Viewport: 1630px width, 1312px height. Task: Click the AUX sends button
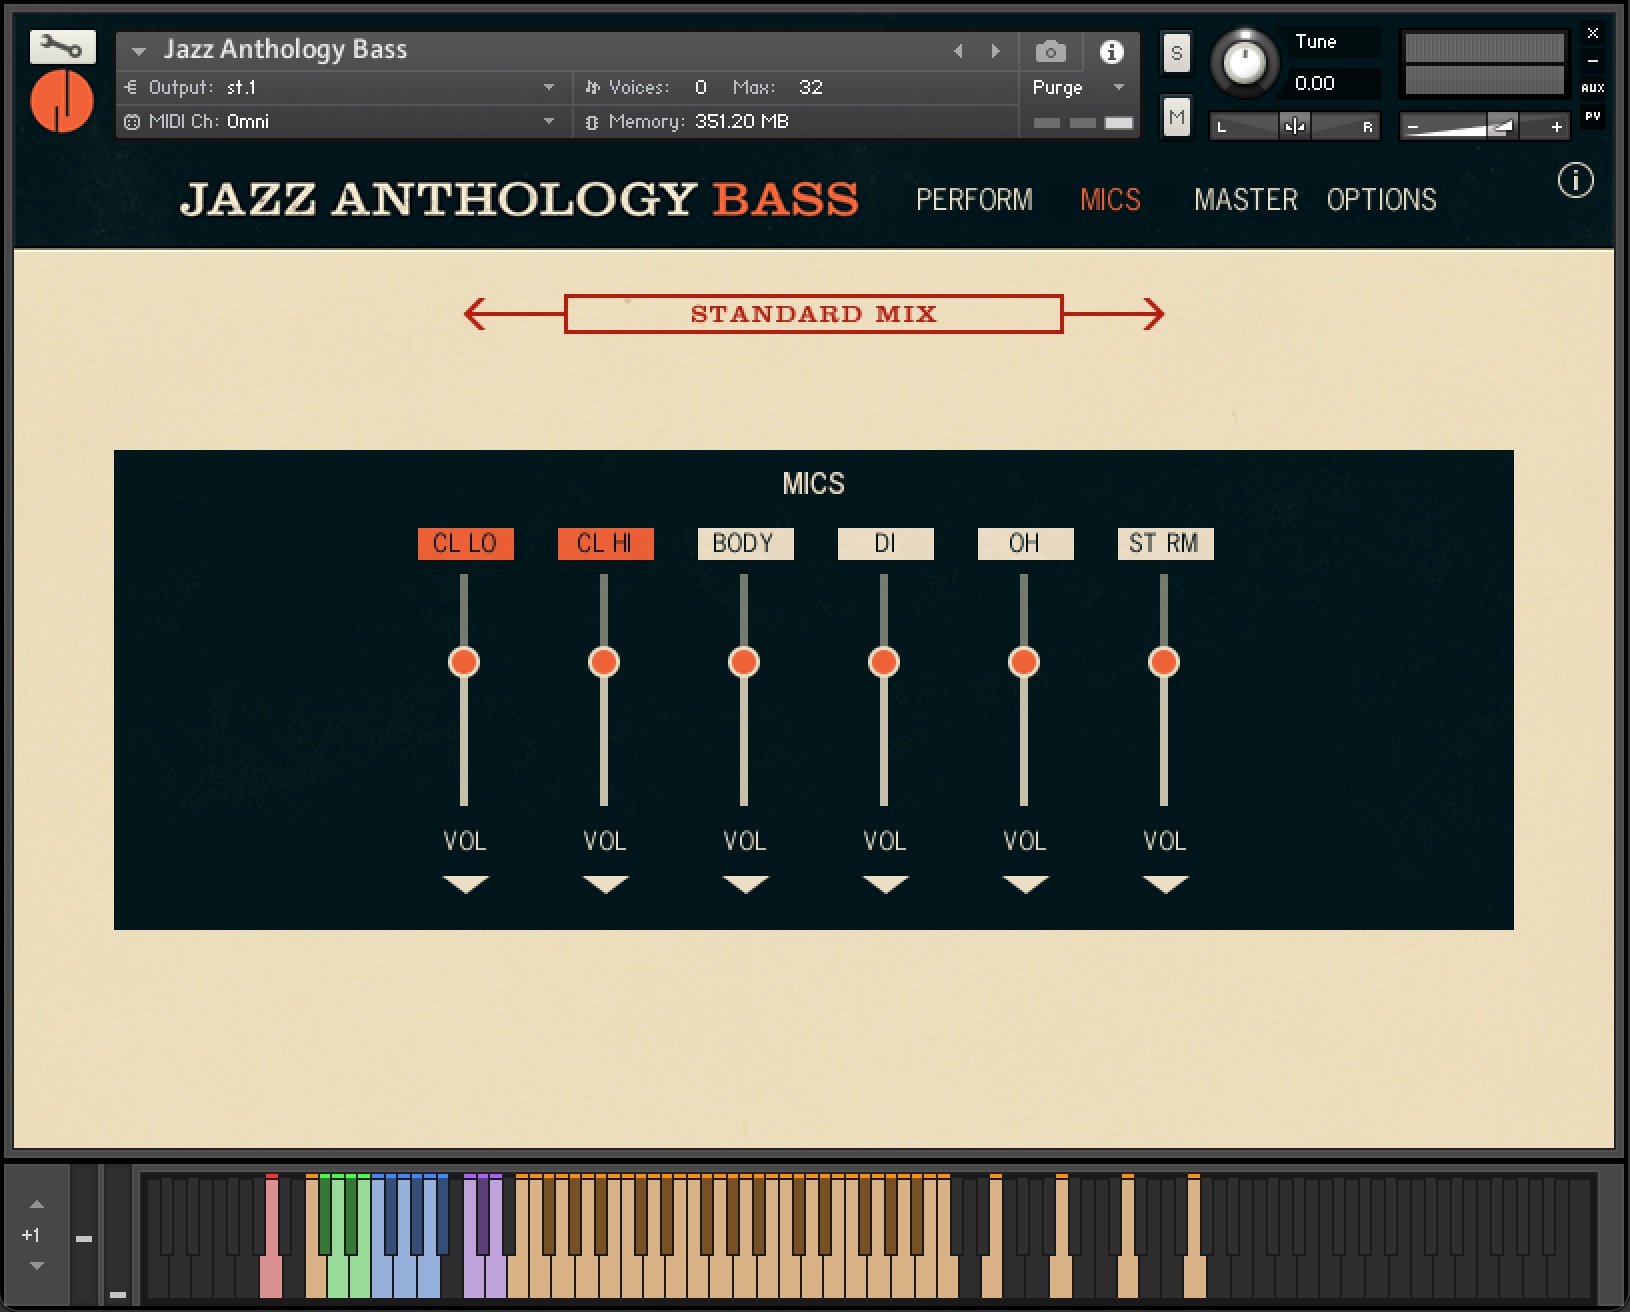(x=1593, y=88)
